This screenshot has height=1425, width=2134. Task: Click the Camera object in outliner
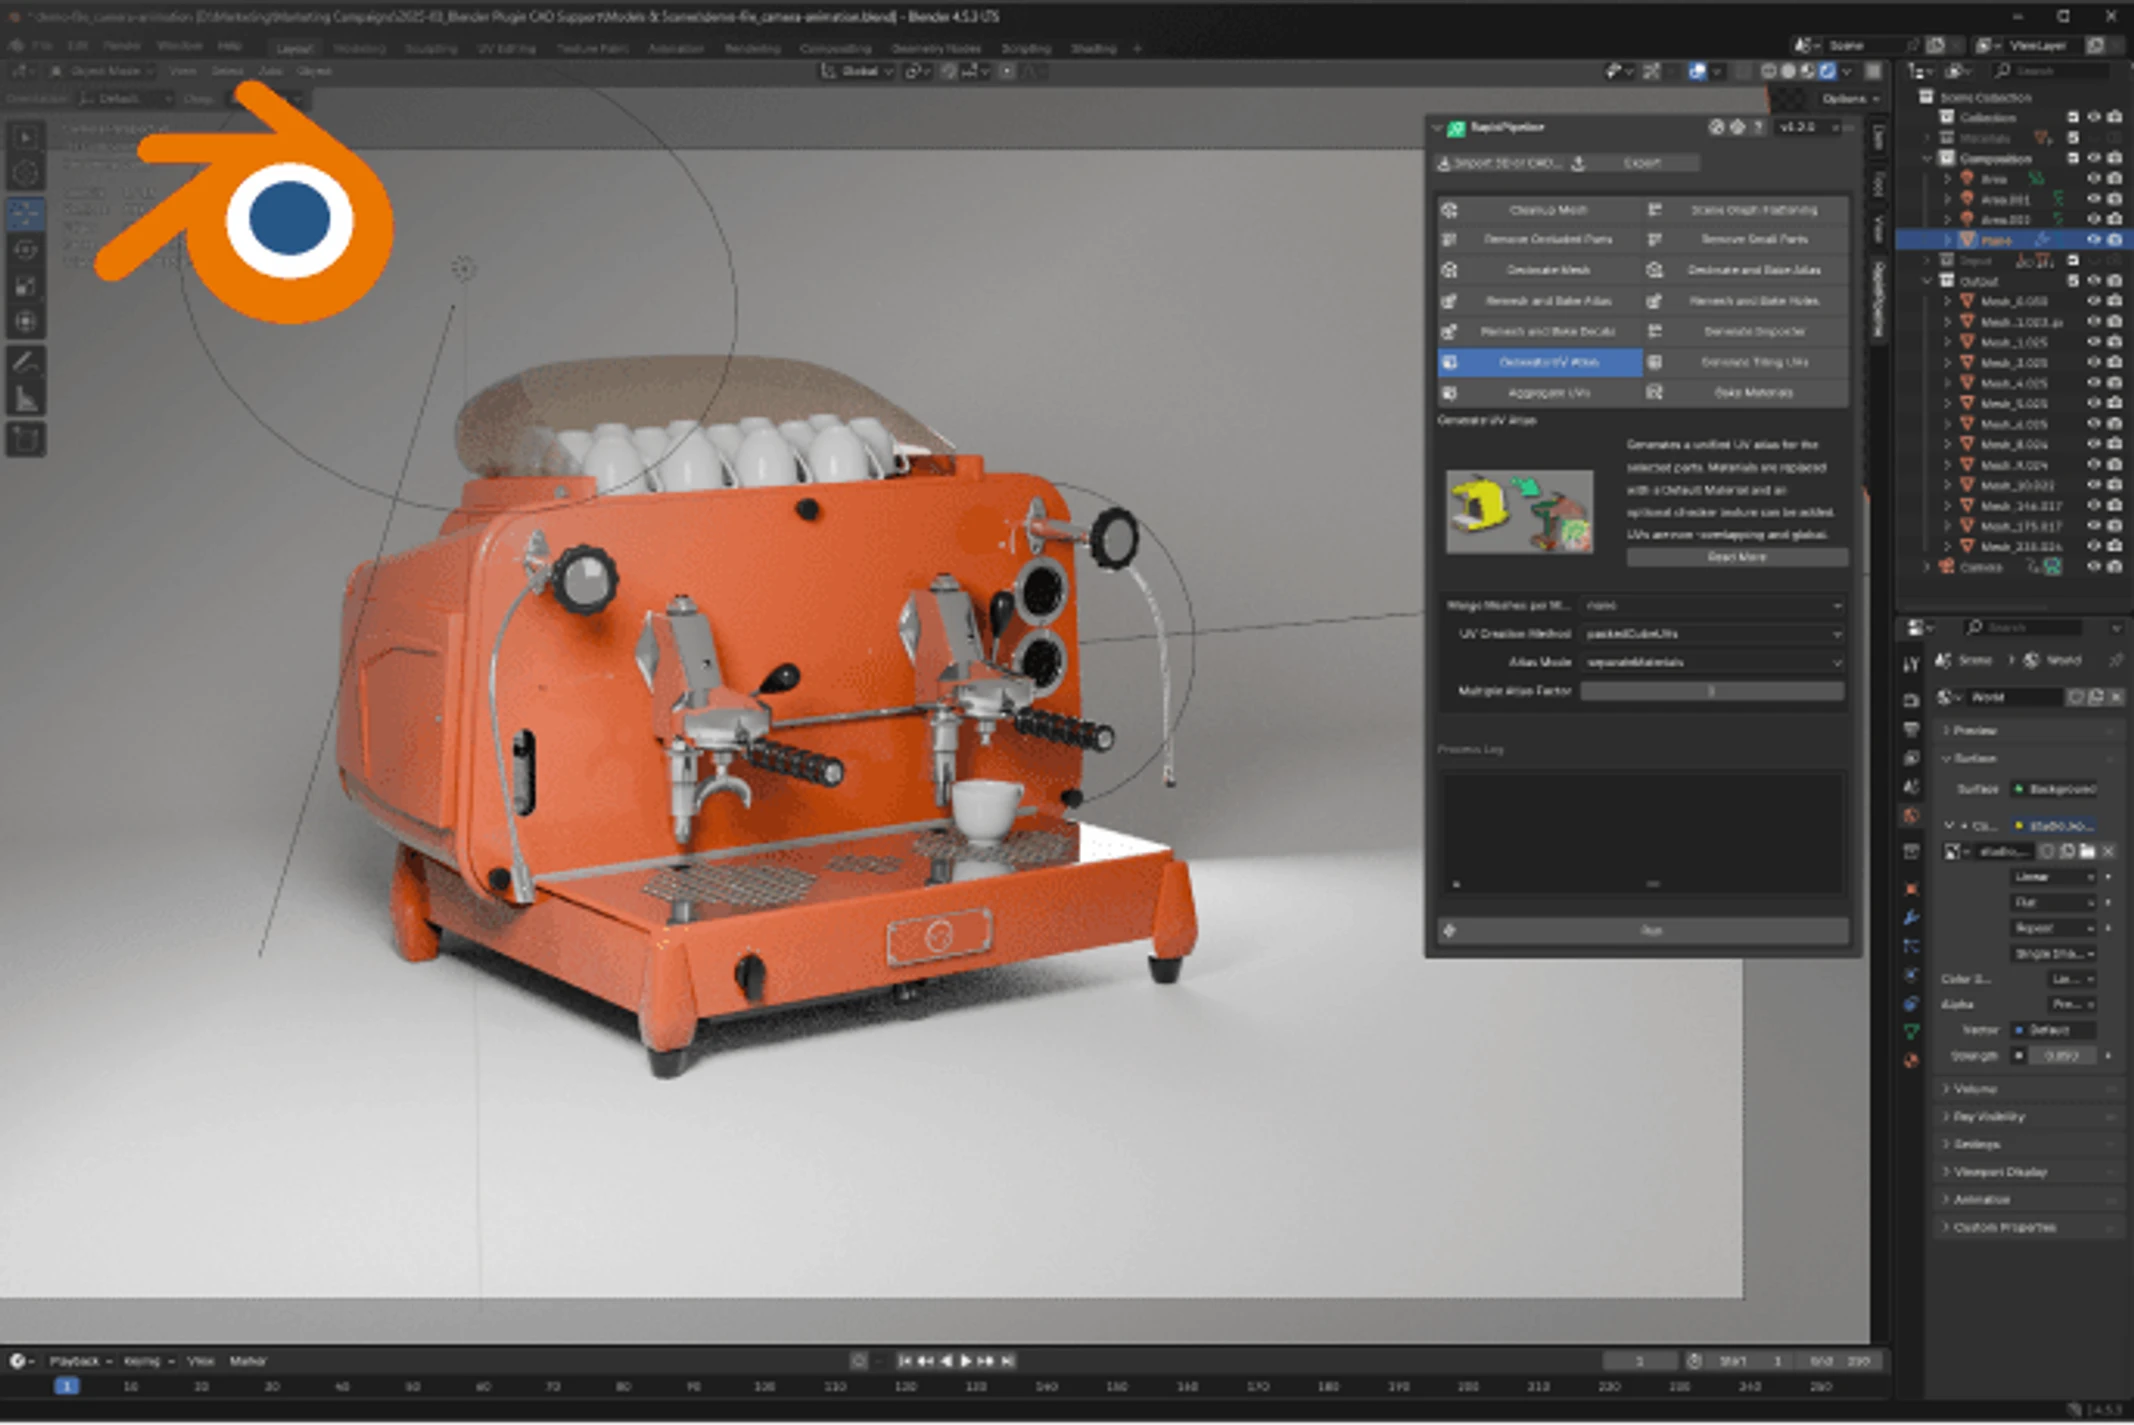click(x=1980, y=567)
